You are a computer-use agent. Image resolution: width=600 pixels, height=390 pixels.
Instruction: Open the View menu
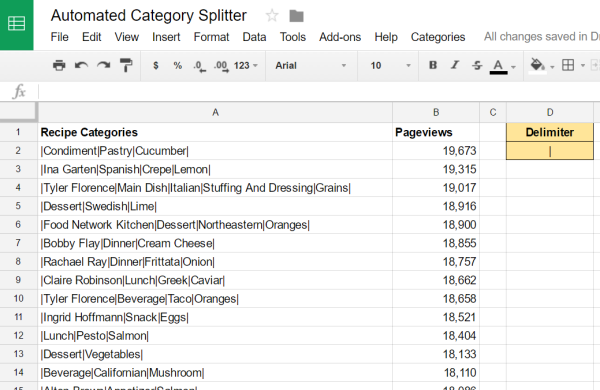coord(127,37)
